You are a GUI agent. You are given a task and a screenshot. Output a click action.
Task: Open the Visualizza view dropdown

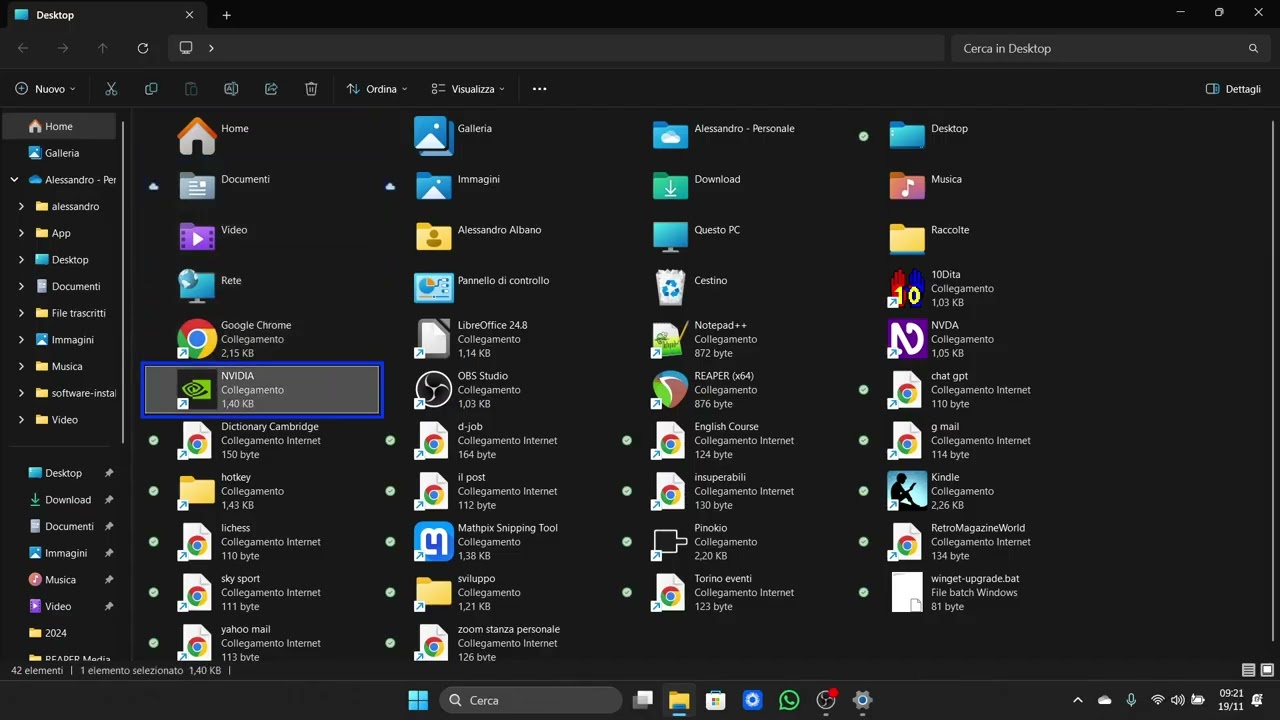tap(468, 89)
